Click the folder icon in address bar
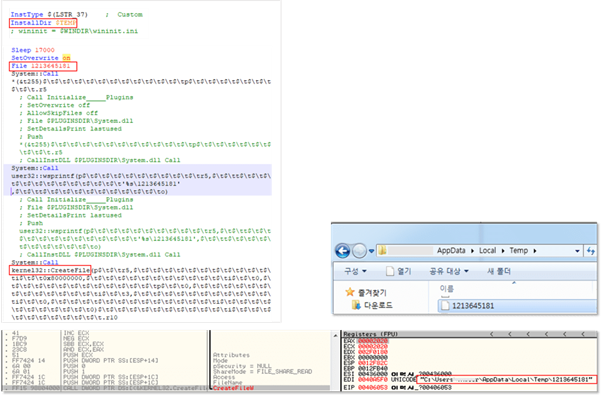The width and height of the screenshot is (602, 396). (382, 251)
